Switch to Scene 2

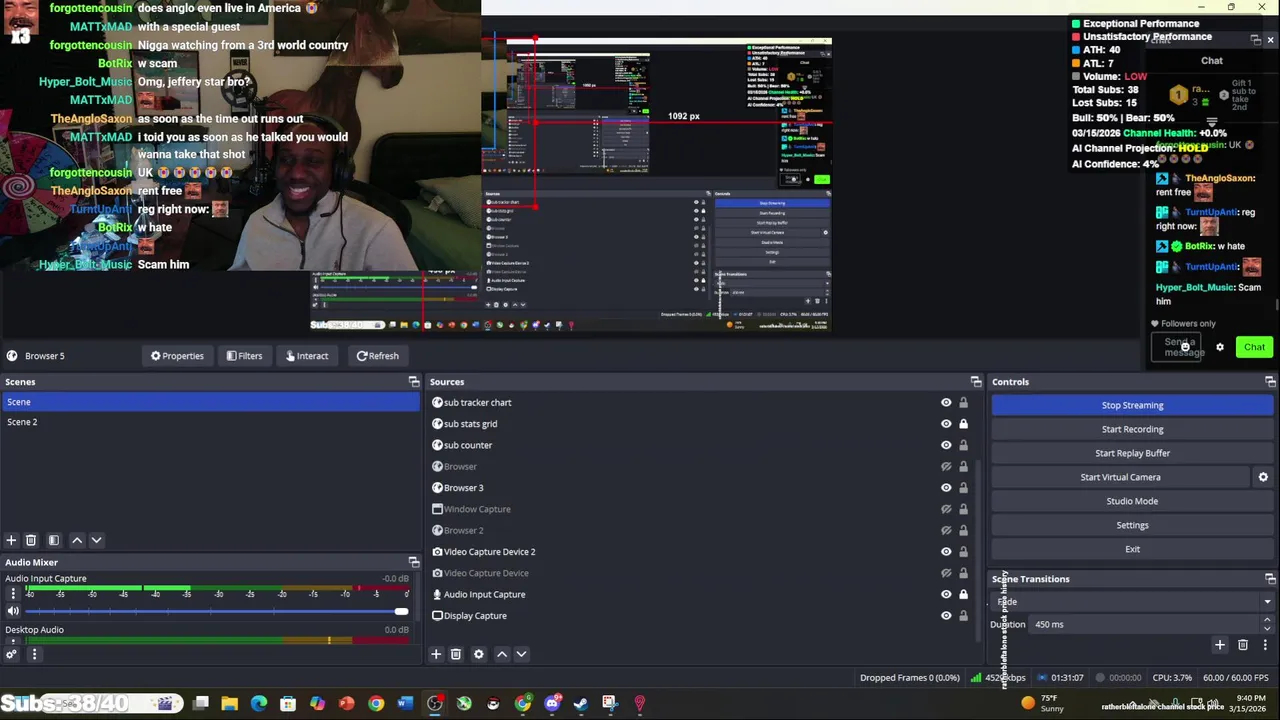point(210,422)
